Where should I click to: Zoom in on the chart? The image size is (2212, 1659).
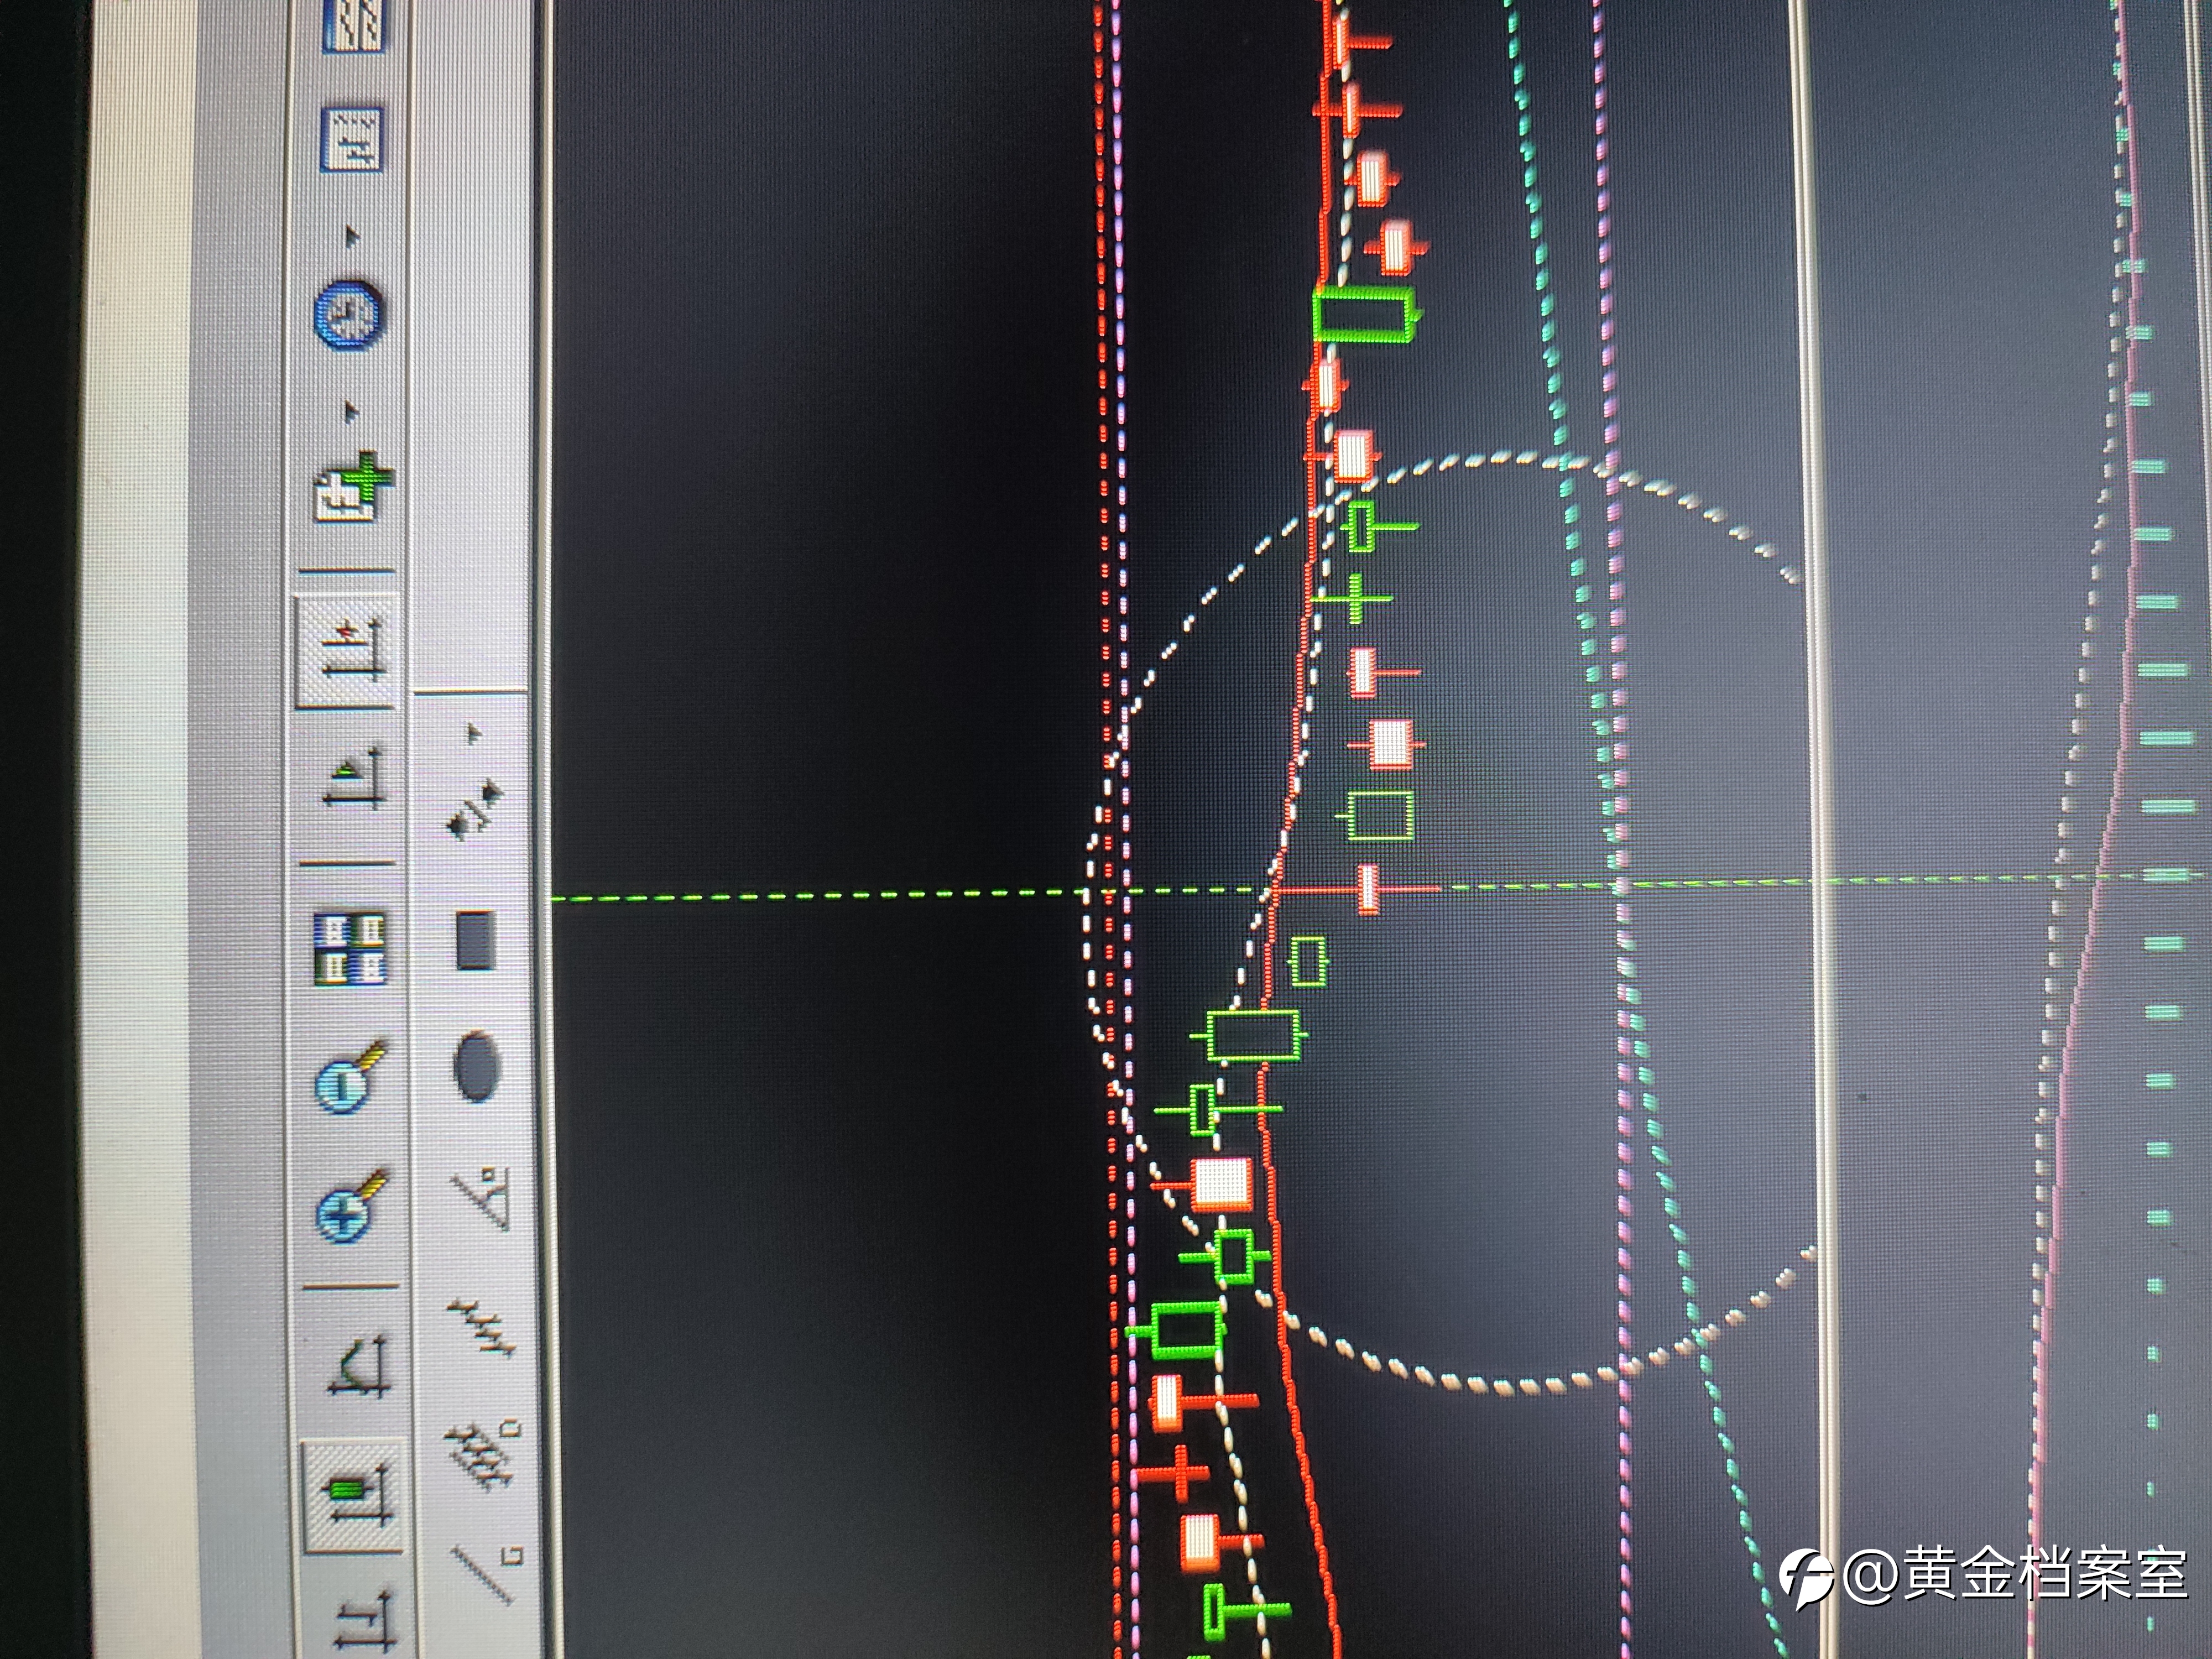[x=350, y=1207]
